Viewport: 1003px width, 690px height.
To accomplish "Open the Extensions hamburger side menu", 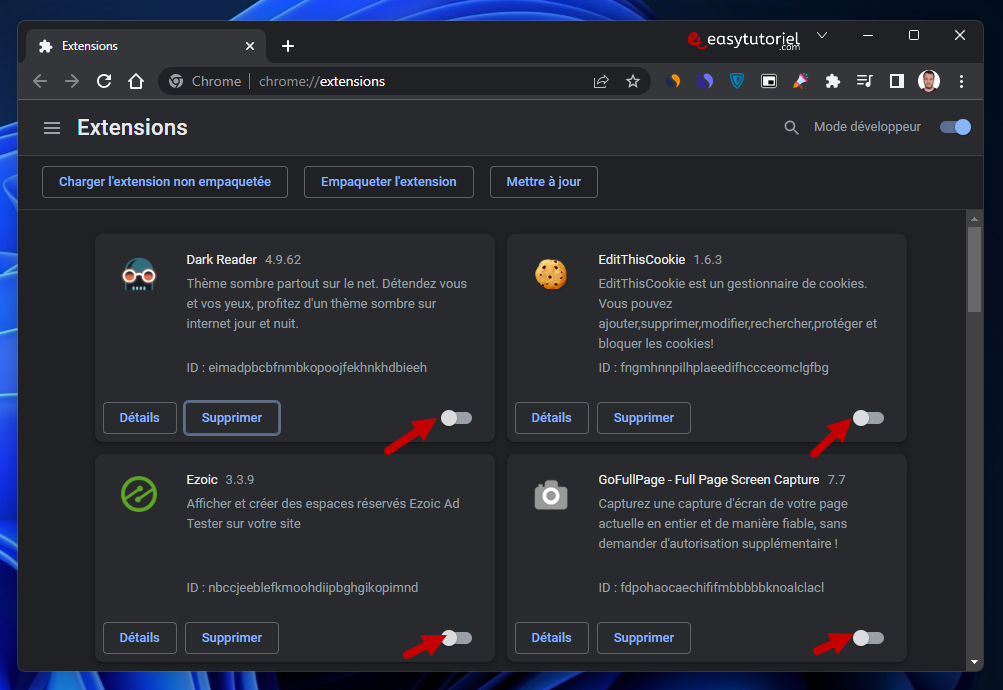I will point(52,128).
